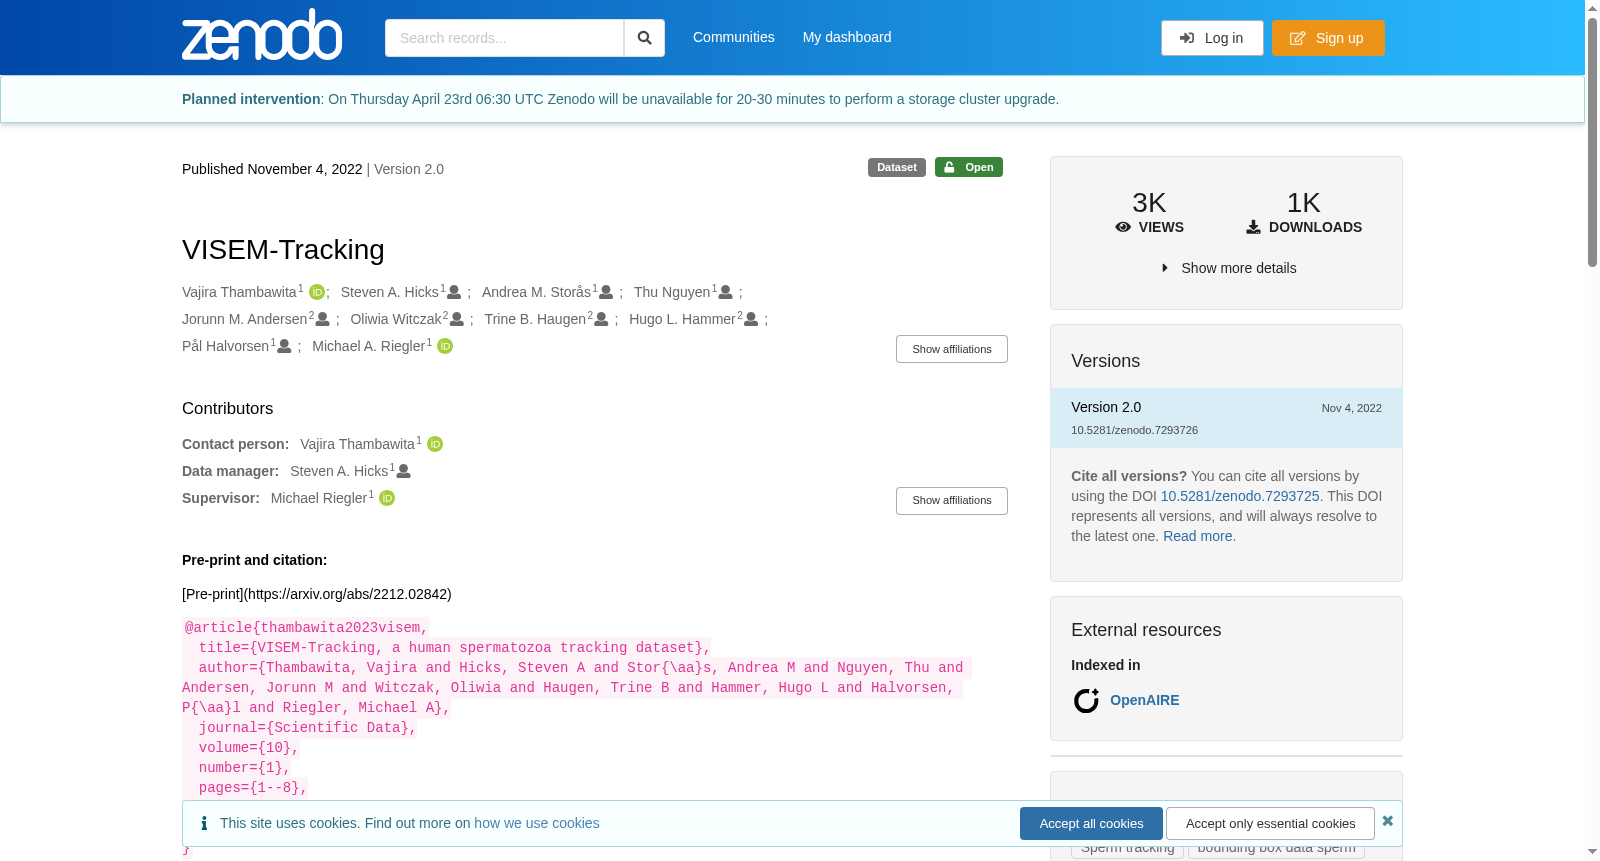Click the profile icon beside Jorunn M. Andersen
This screenshot has width=1600, height=861.
323,319
